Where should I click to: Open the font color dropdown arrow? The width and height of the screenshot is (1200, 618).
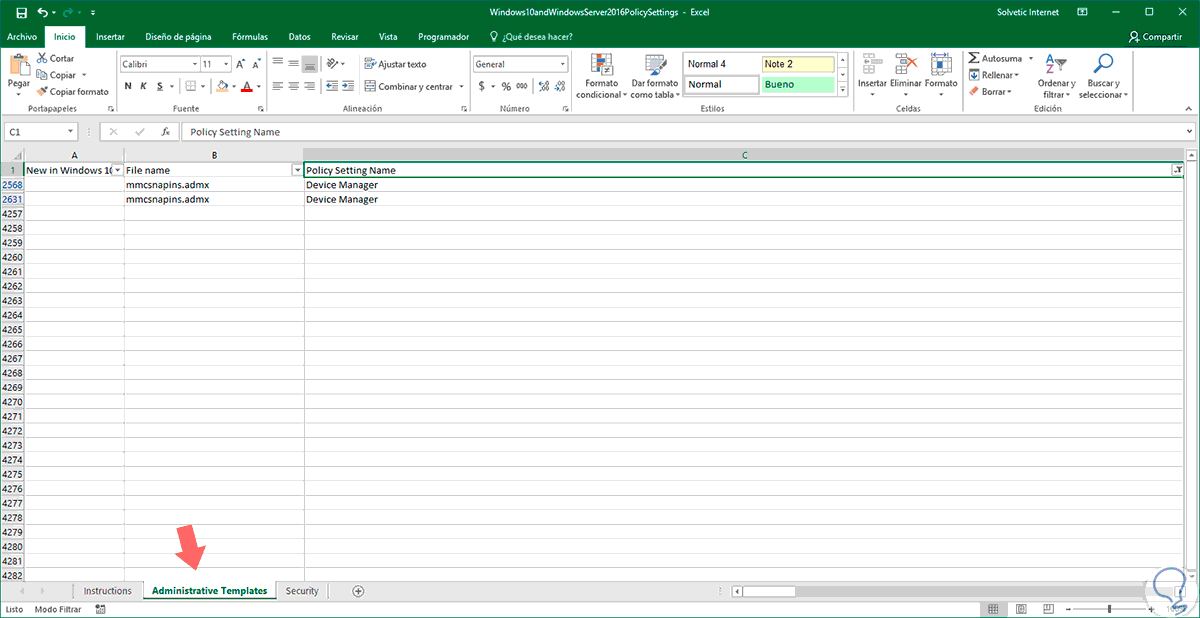click(258, 86)
